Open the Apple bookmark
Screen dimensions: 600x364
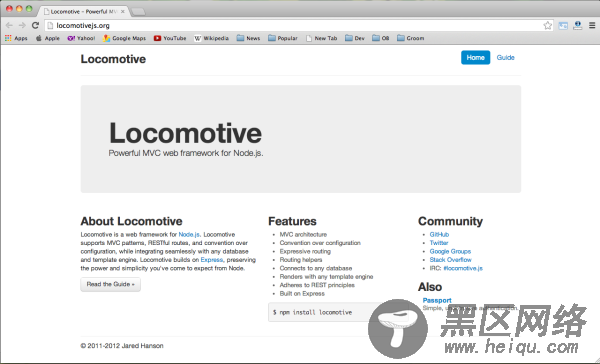(47, 38)
